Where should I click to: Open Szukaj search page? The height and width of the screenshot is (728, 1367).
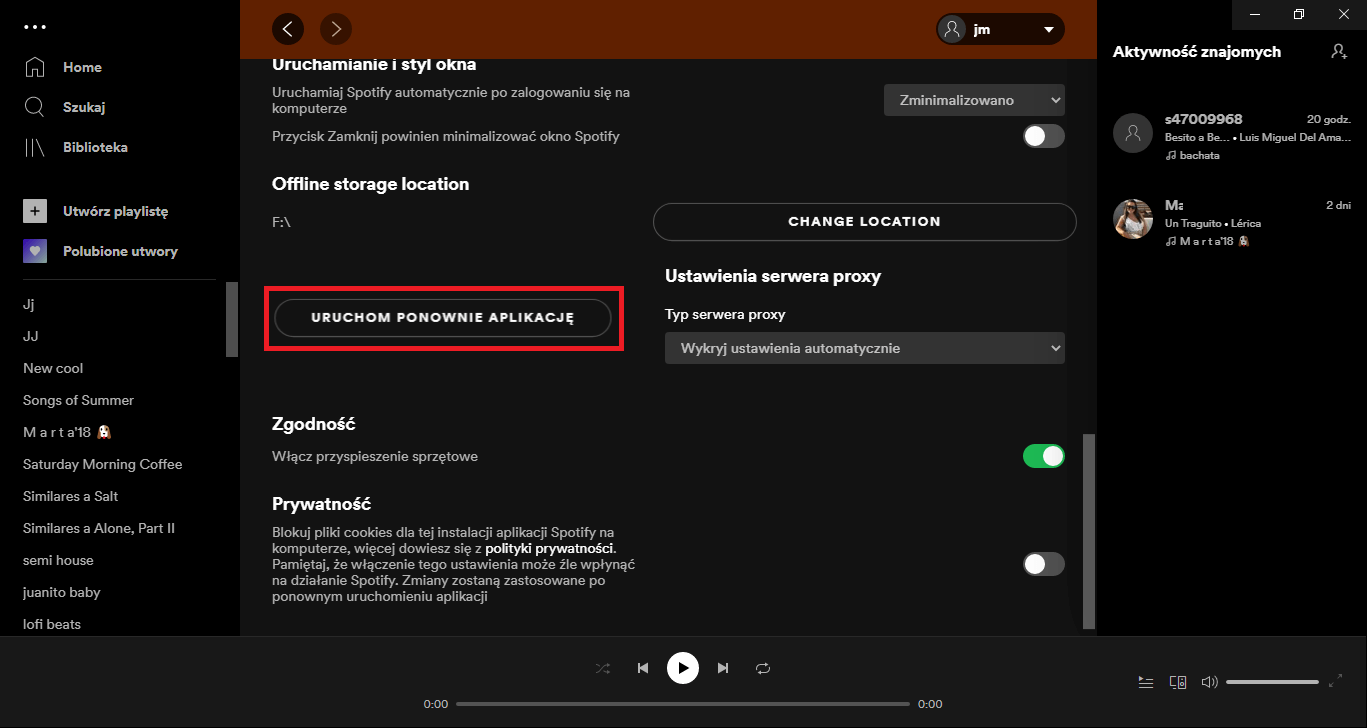84,107
